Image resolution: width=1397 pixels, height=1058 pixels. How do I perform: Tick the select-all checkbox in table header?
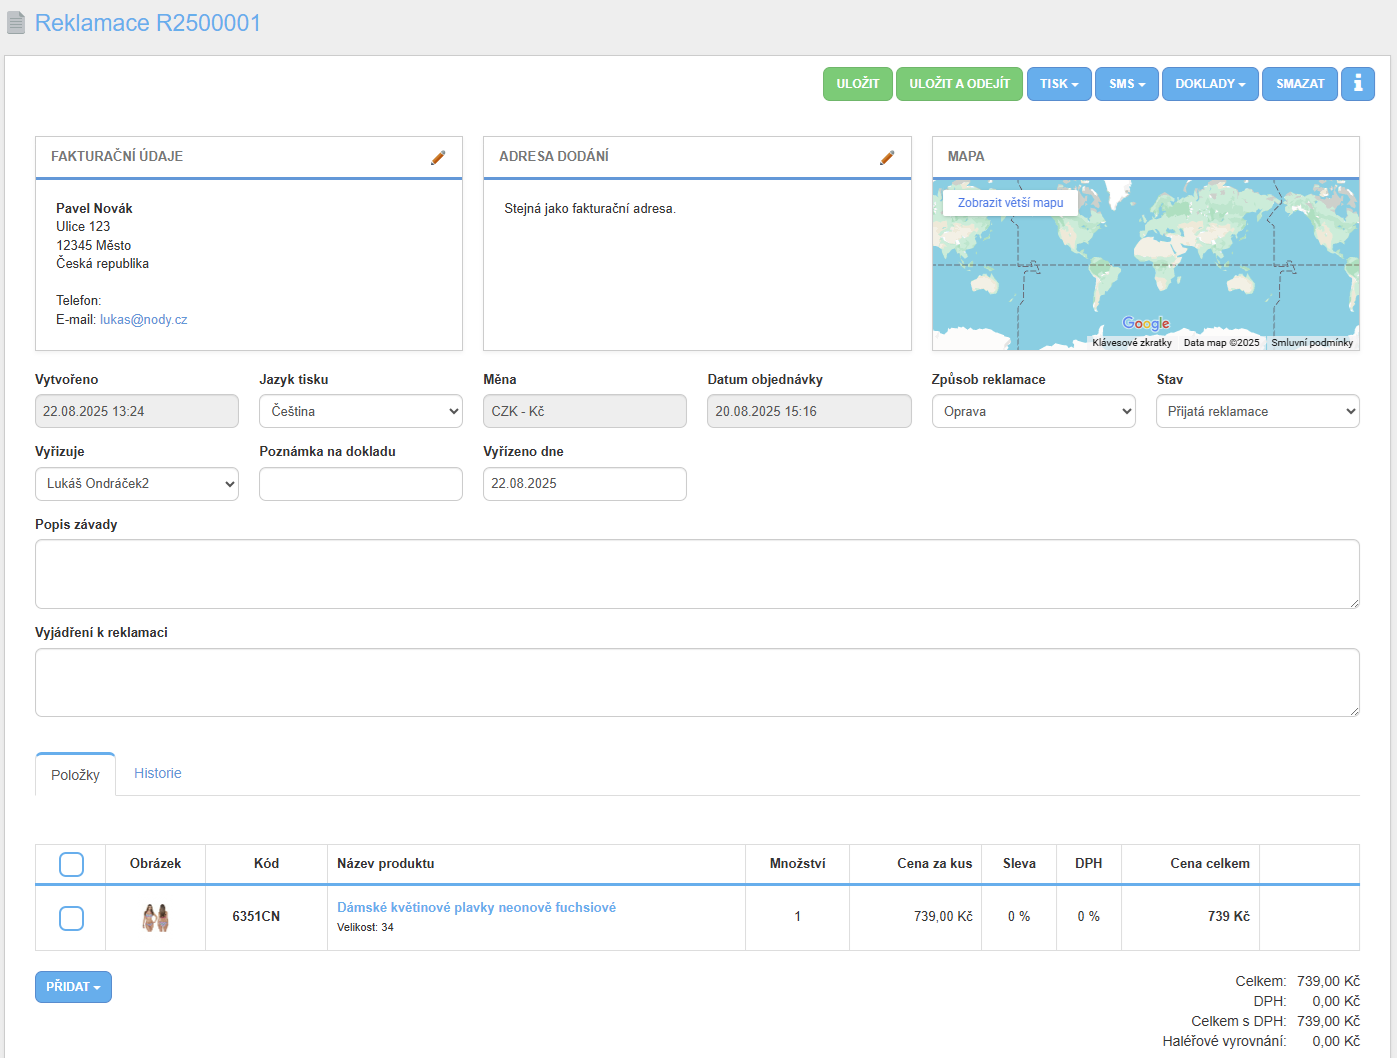(x=71, y=864)
